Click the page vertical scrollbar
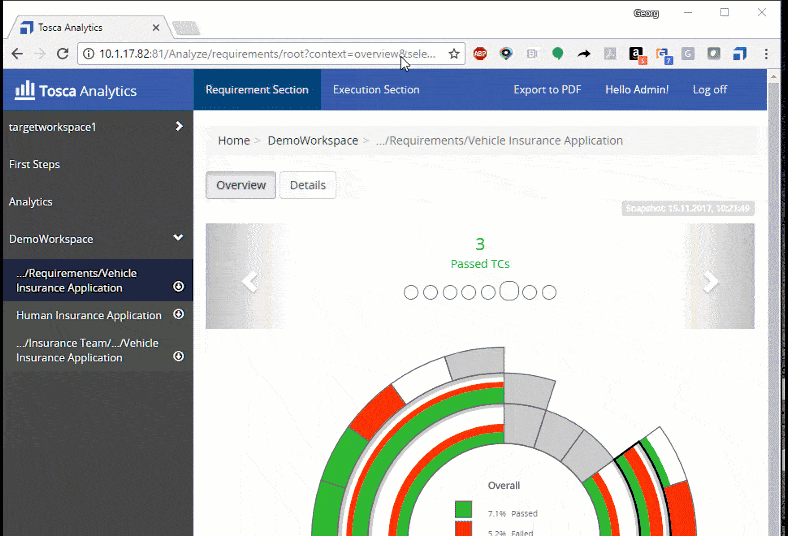The width and height of the screenshot is (788, 536). (773, 301)
